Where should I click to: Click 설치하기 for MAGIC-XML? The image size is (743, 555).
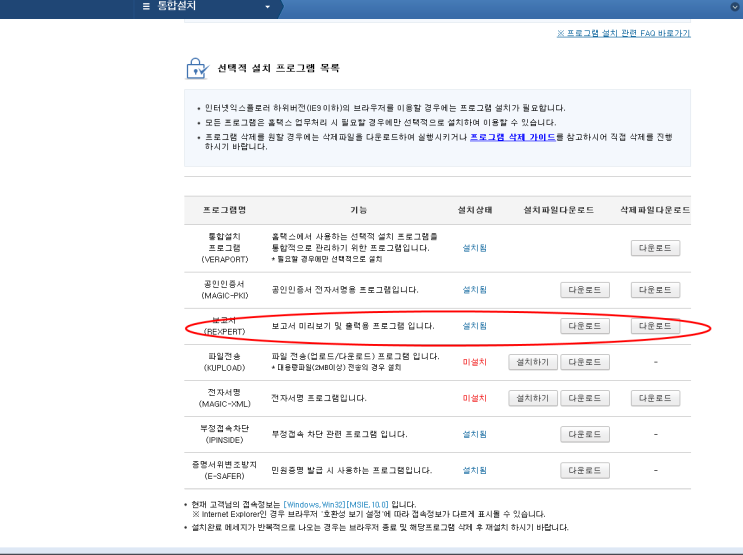(x=533, y=398)
